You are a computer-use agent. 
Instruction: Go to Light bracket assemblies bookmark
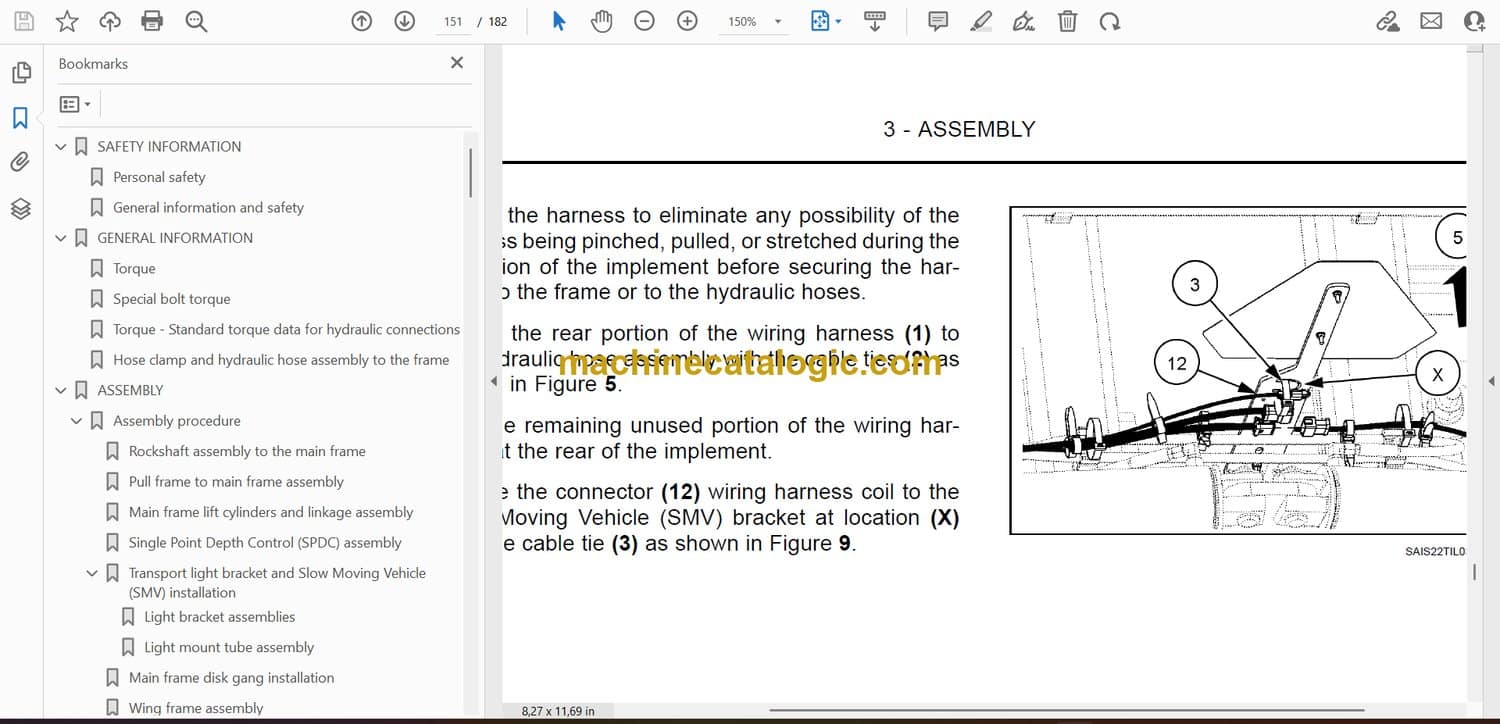coord(220,617)
